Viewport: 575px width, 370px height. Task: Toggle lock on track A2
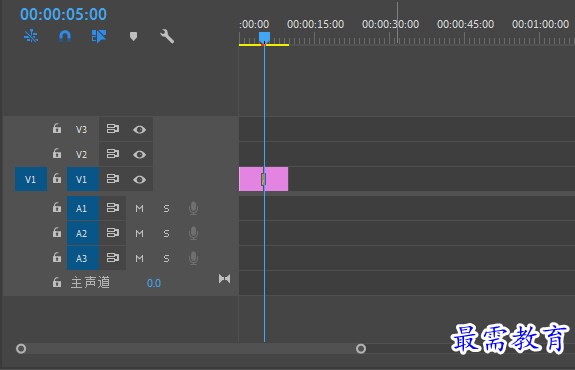56,232
